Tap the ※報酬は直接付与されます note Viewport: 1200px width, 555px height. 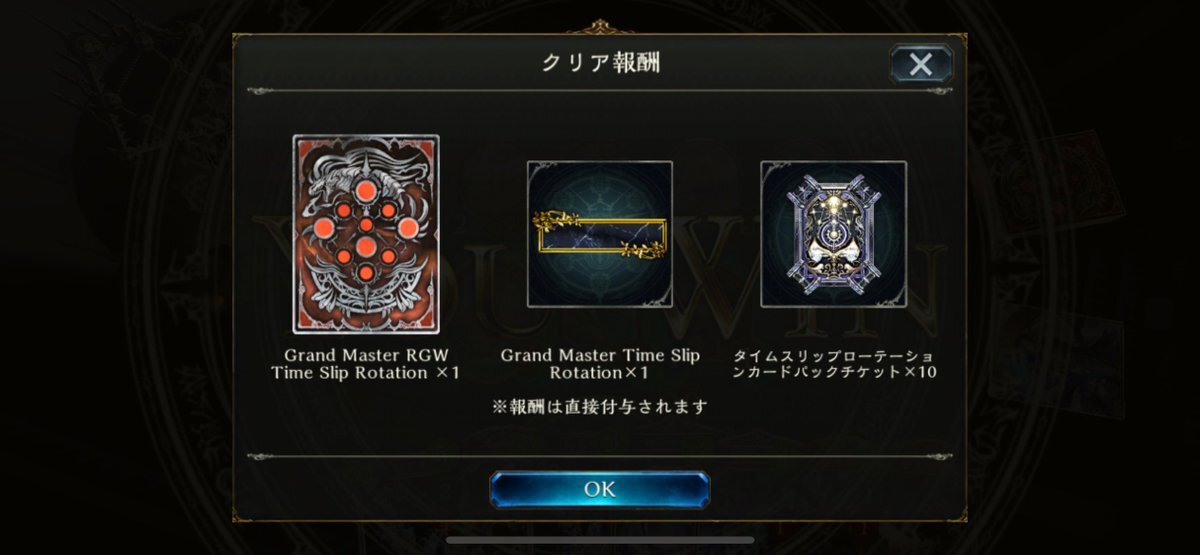(600, 406)
